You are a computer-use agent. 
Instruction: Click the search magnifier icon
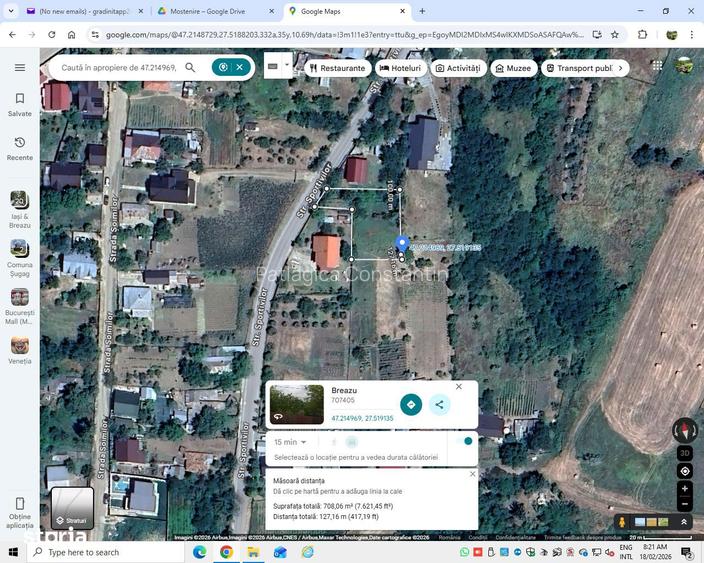click(190, 68)
